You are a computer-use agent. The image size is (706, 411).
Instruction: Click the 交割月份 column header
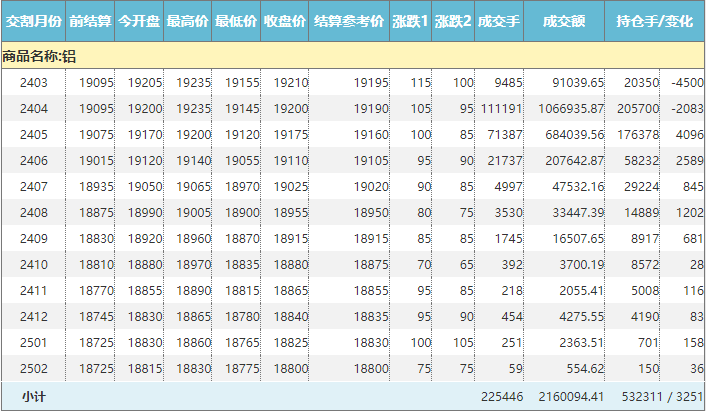pyautogui.click(x=33, y=21)
